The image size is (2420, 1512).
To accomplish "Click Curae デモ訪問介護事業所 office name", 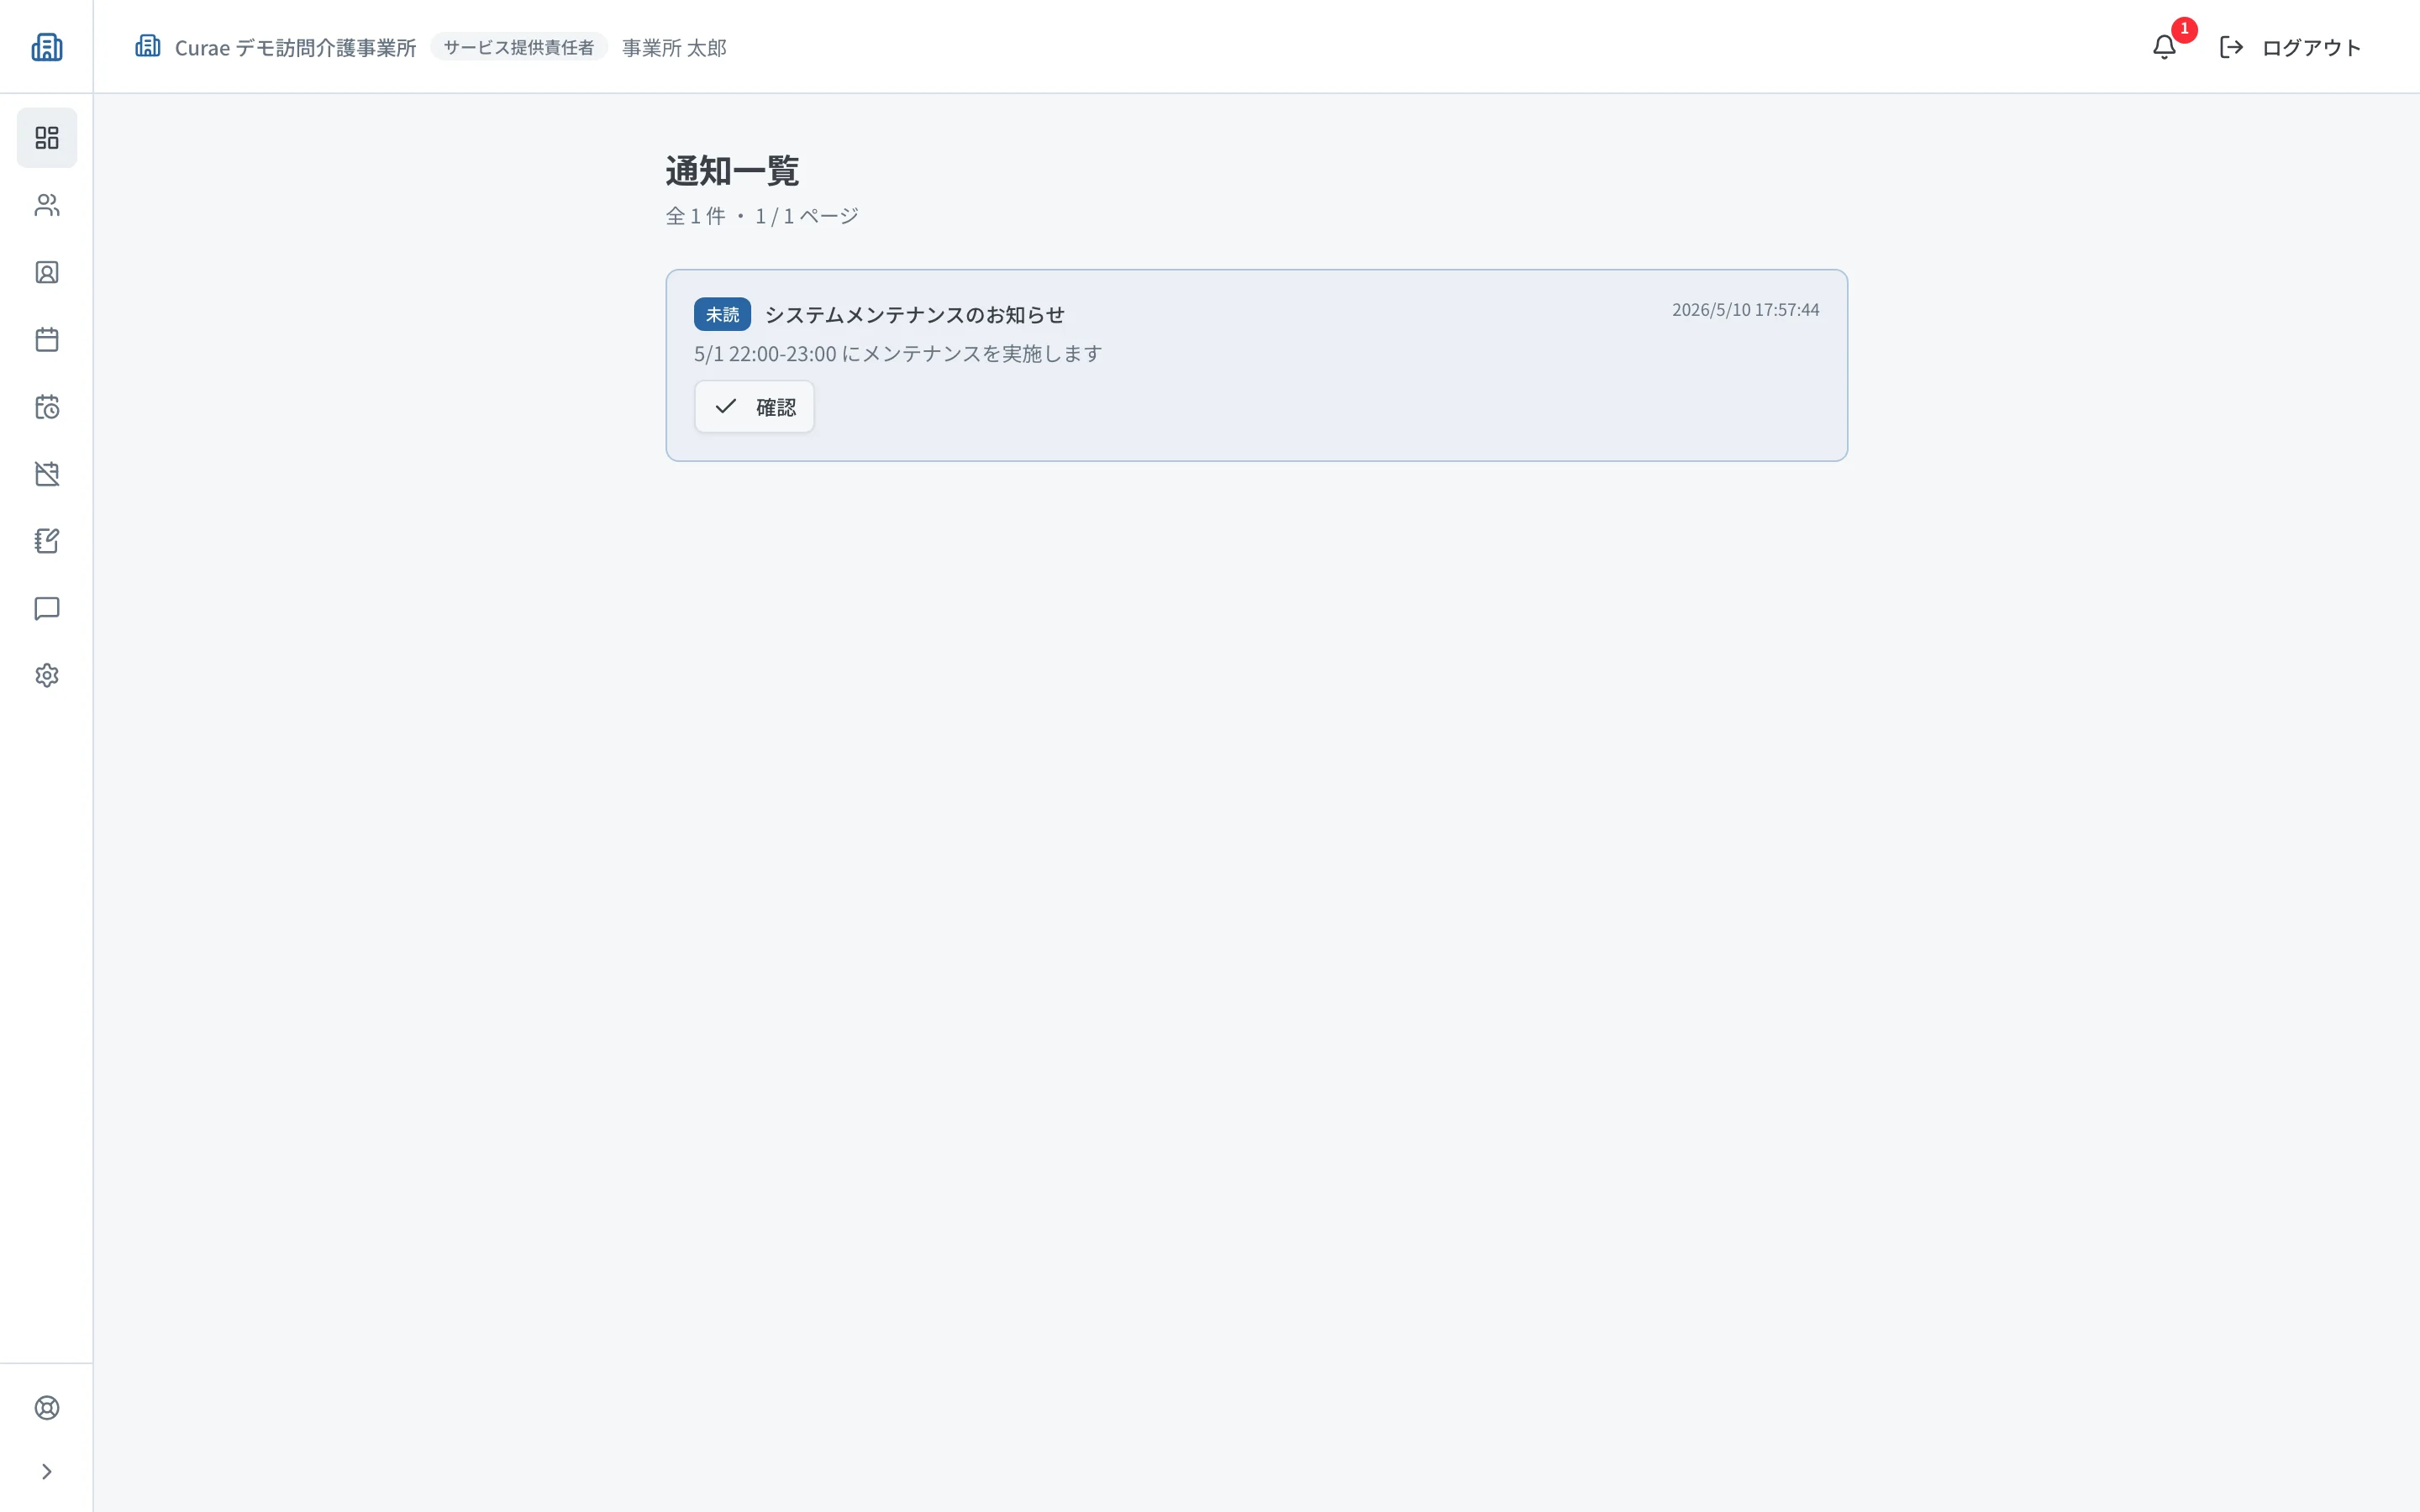I will (x=295, y=48).
